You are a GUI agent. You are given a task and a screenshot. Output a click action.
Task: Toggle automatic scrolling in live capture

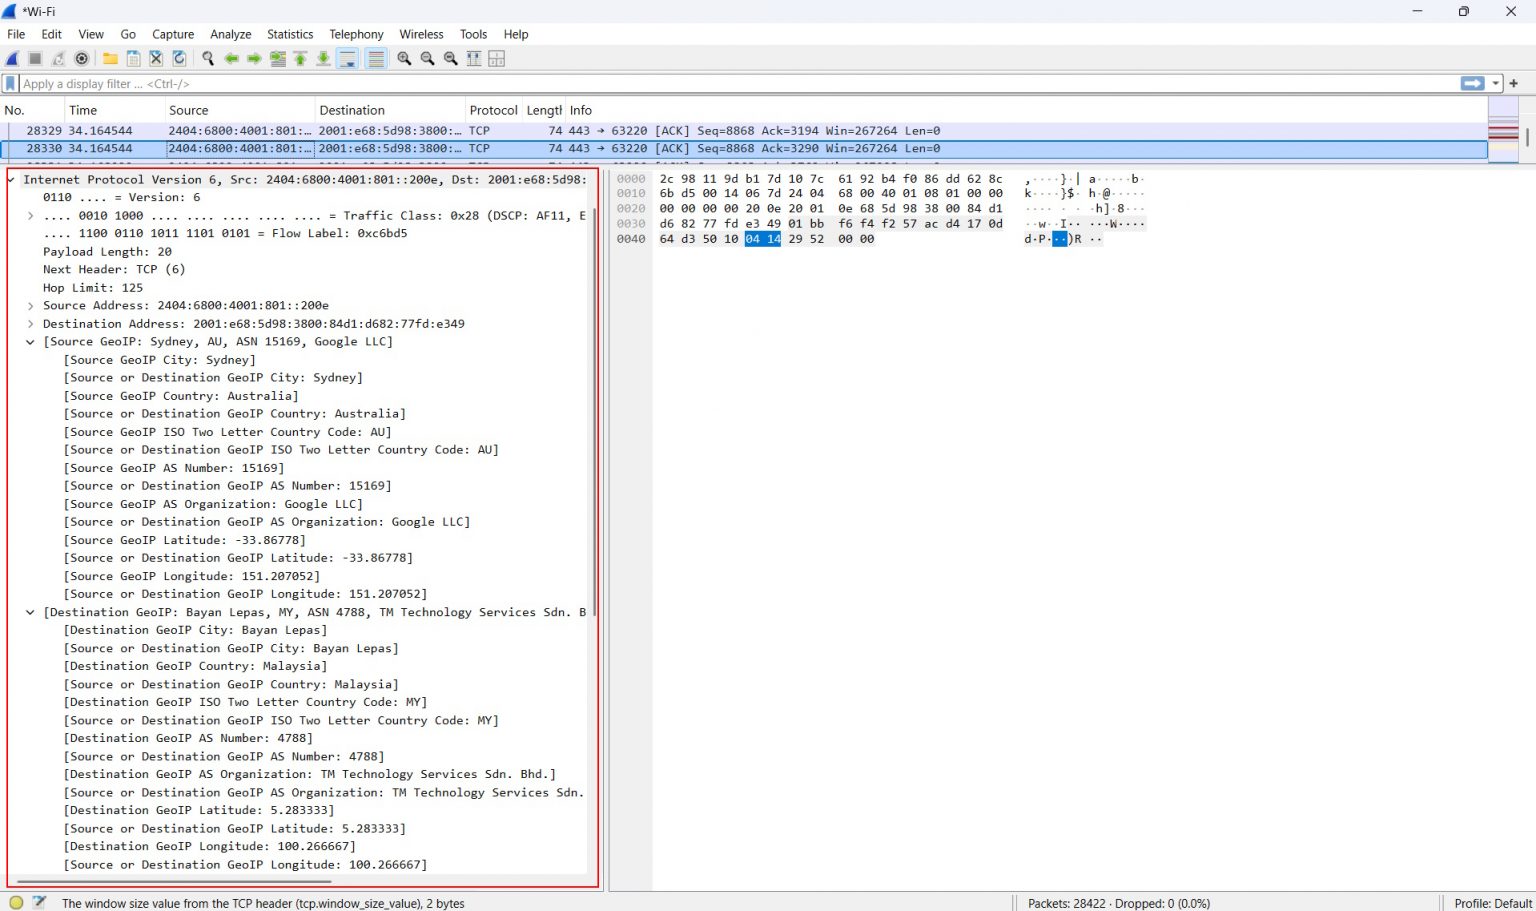347,58
